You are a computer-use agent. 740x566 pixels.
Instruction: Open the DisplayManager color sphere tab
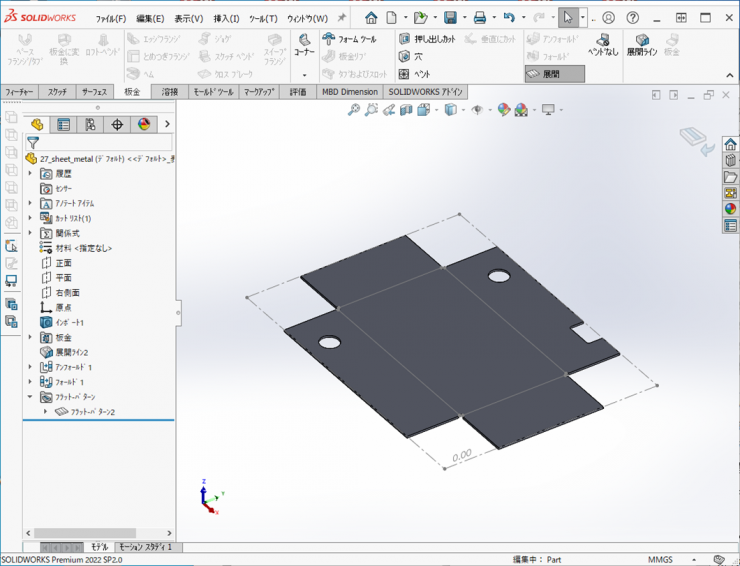(144, 124)
